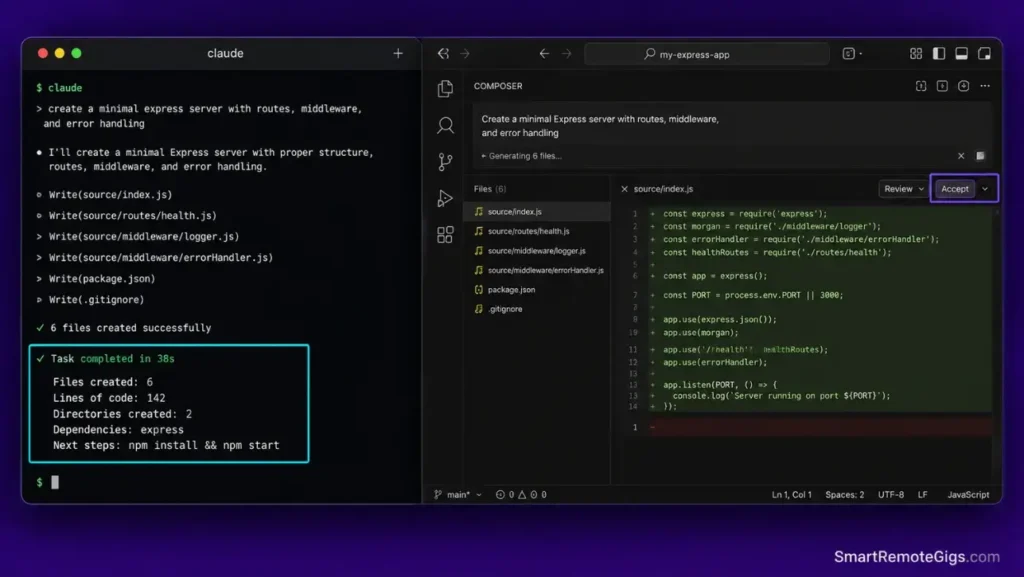Open the Search icon in activity bar

coord(445,125)
